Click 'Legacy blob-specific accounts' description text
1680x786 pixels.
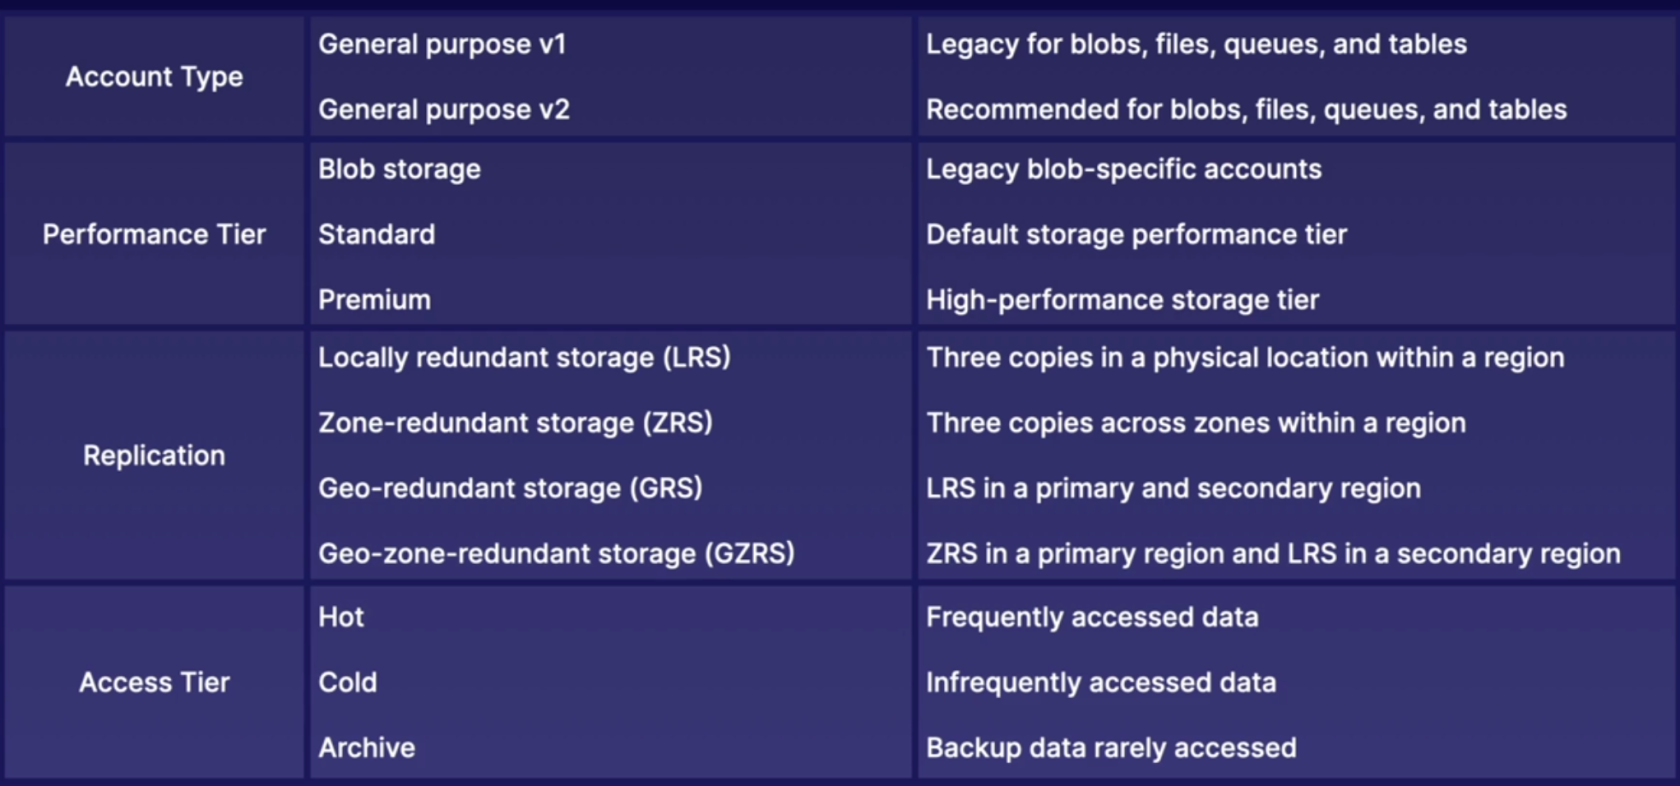click(x=1124, y=169)
